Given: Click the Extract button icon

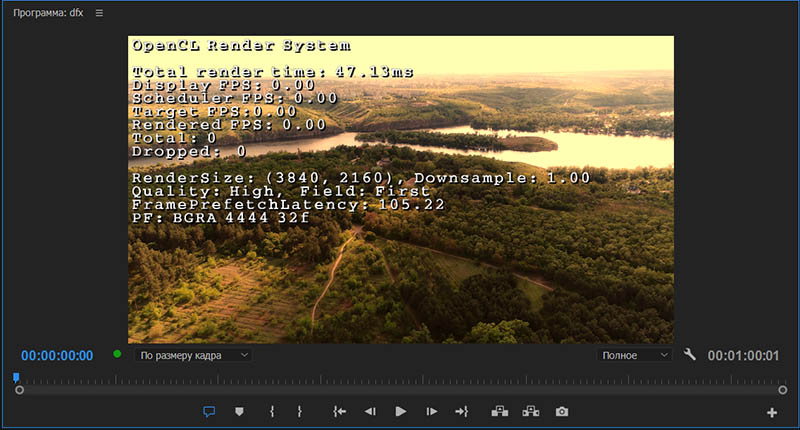Looking at the screenshot, I should 531,411.
